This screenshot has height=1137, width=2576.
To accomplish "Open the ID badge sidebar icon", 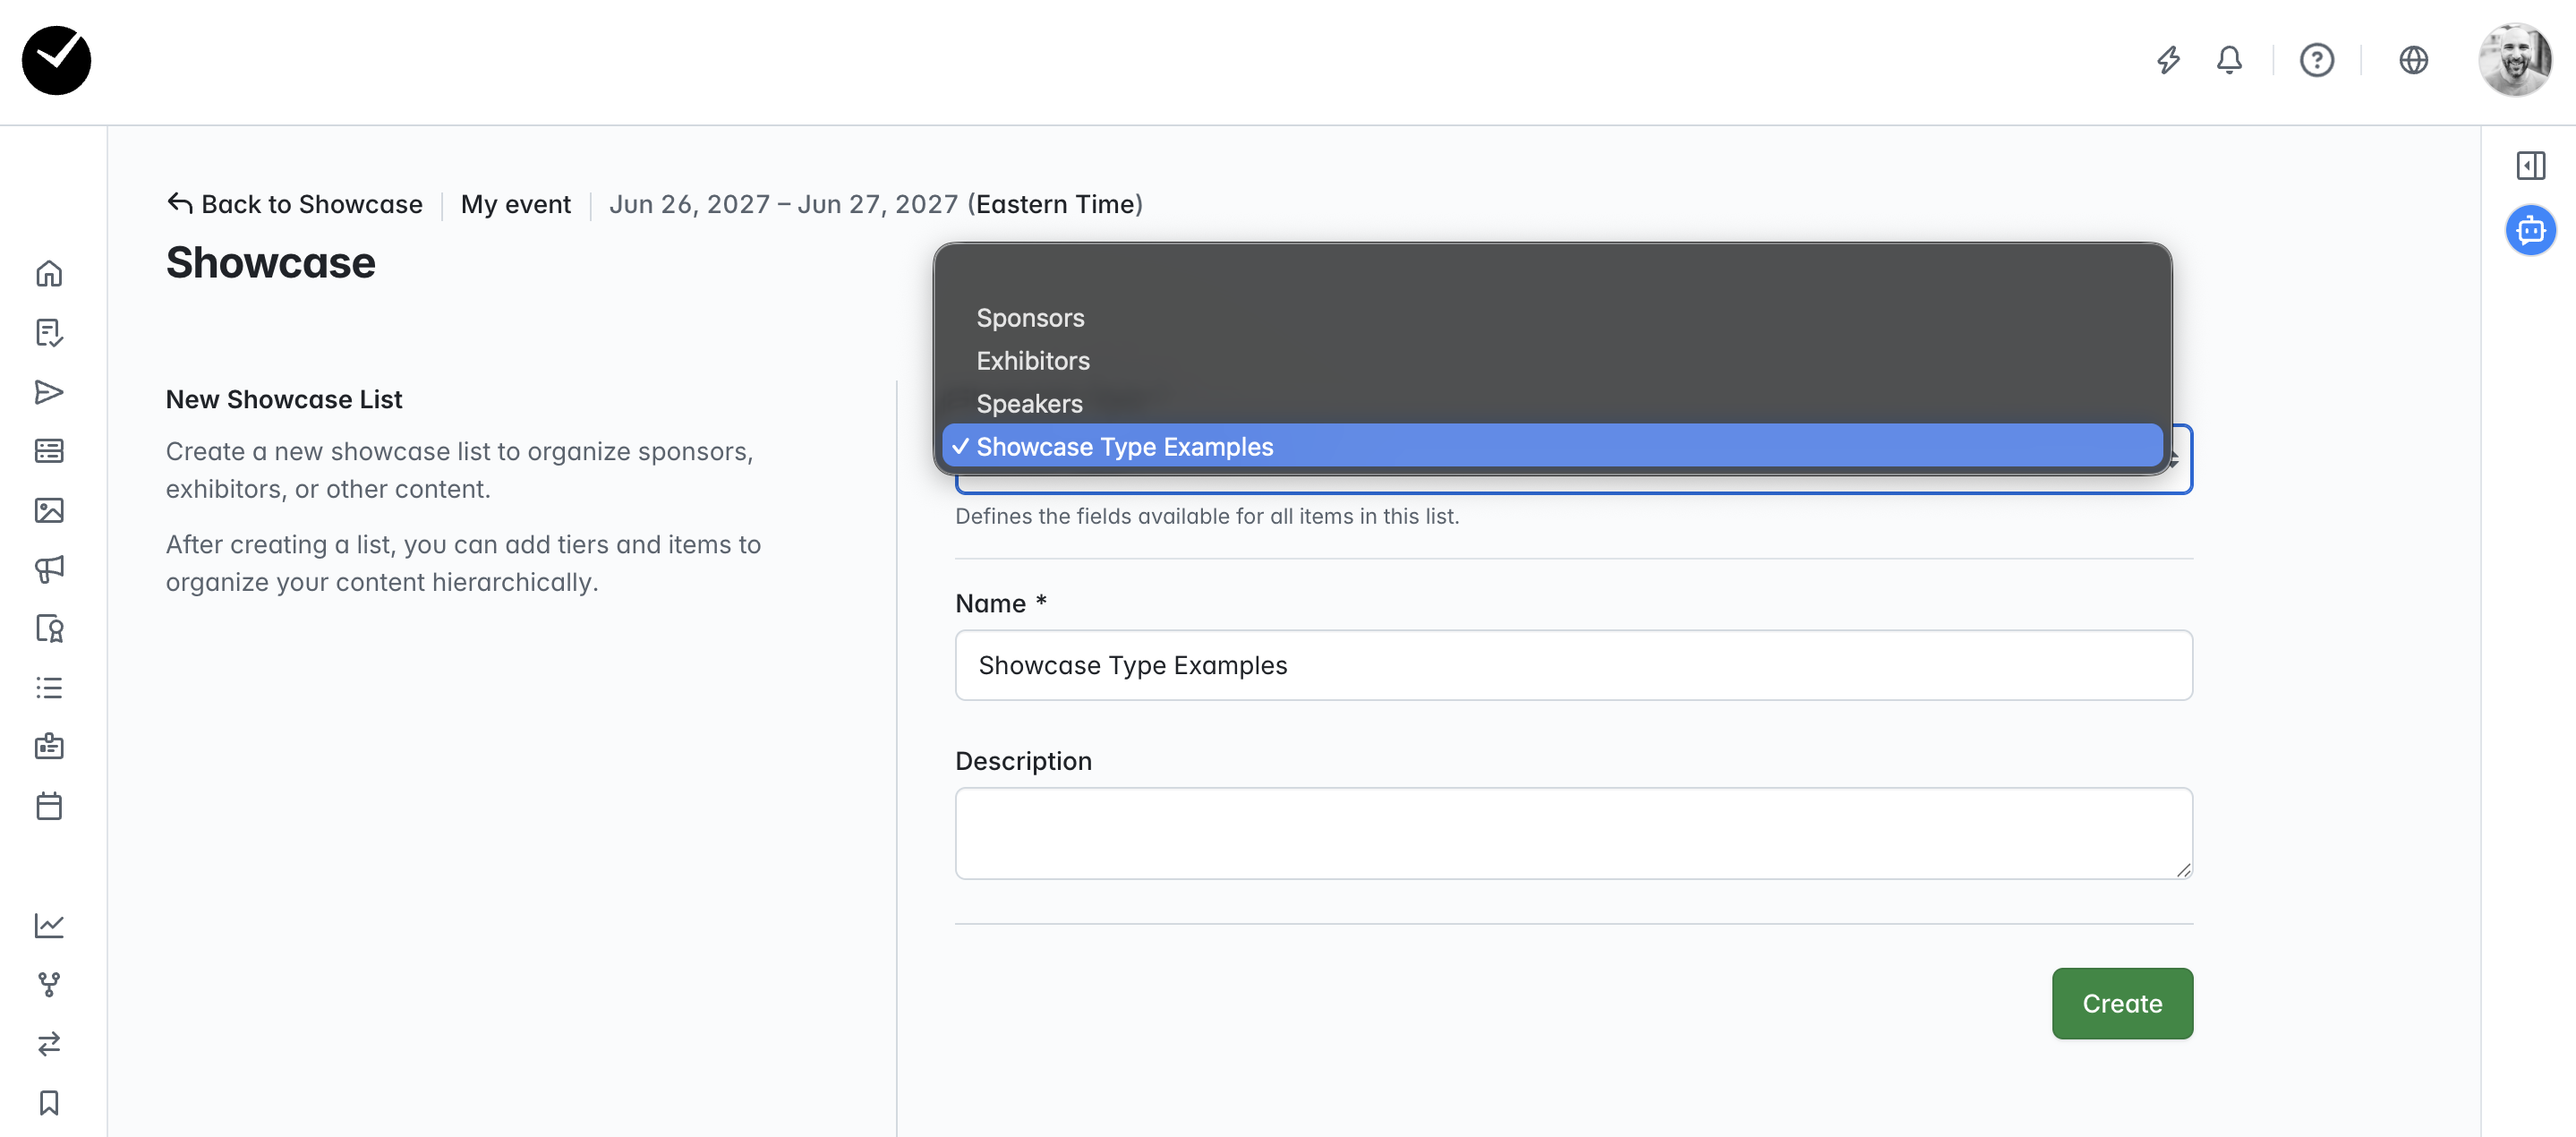I will (x=49, y=747).
